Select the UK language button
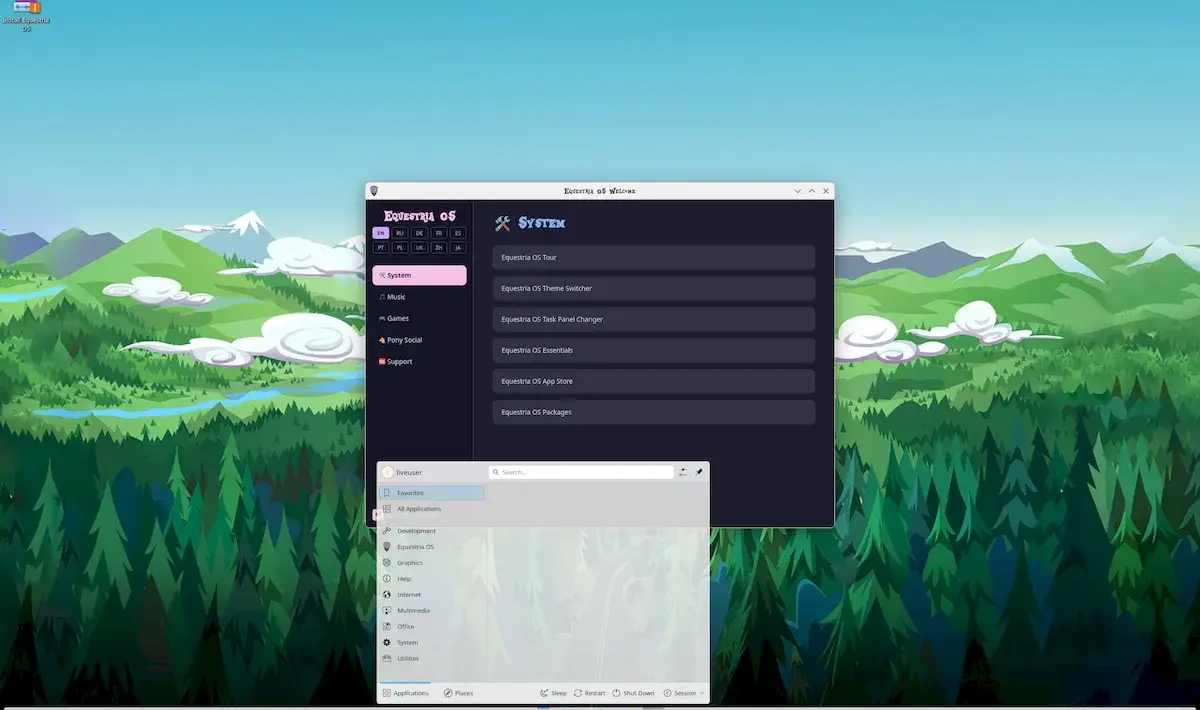The image size is (1200, 710). click(420, 247)
